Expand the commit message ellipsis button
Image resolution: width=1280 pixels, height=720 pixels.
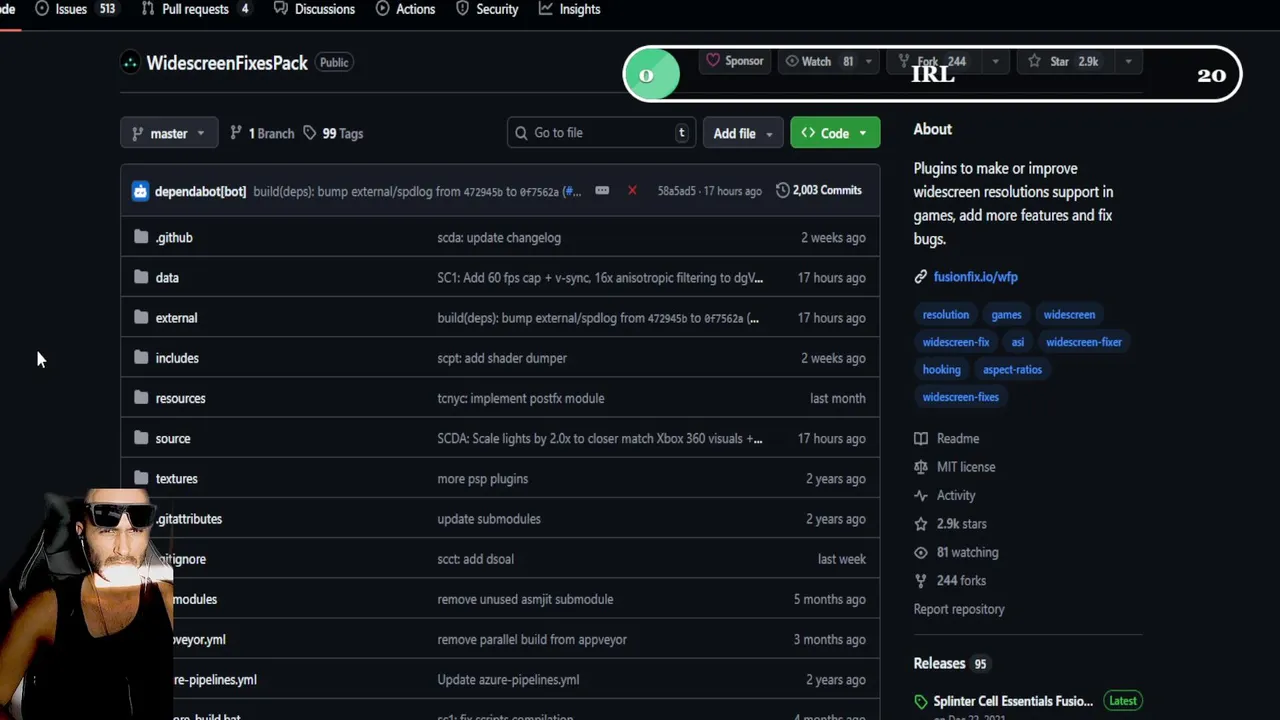coord(602,190)
